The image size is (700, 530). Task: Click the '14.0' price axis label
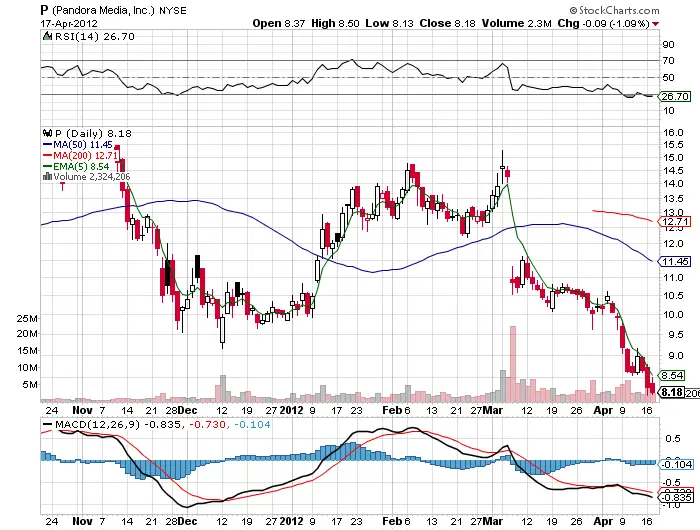point(673,184)
